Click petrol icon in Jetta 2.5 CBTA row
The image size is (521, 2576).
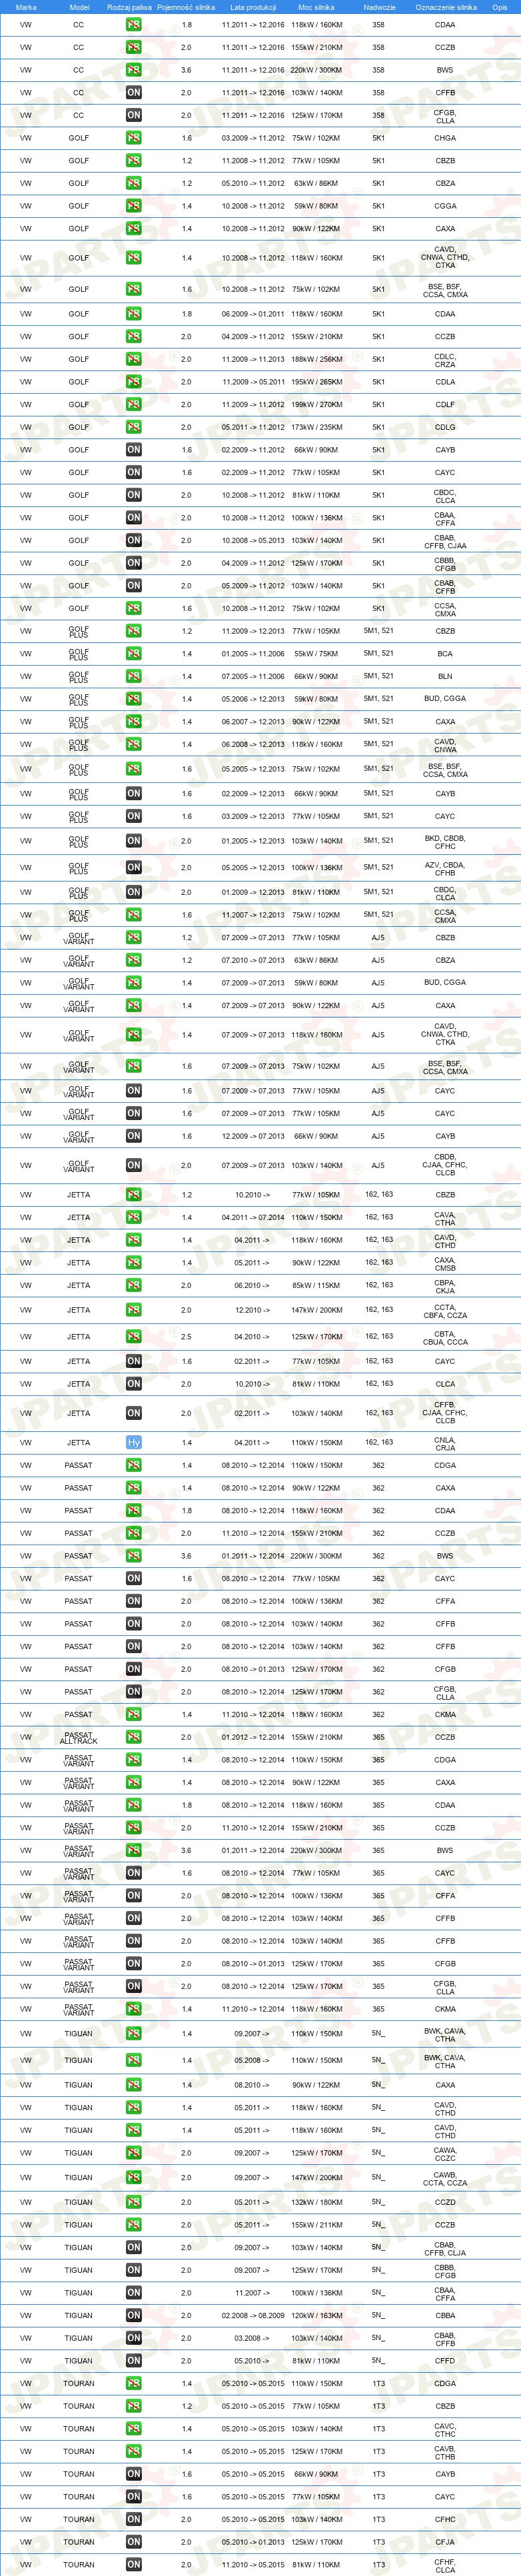134,1336
